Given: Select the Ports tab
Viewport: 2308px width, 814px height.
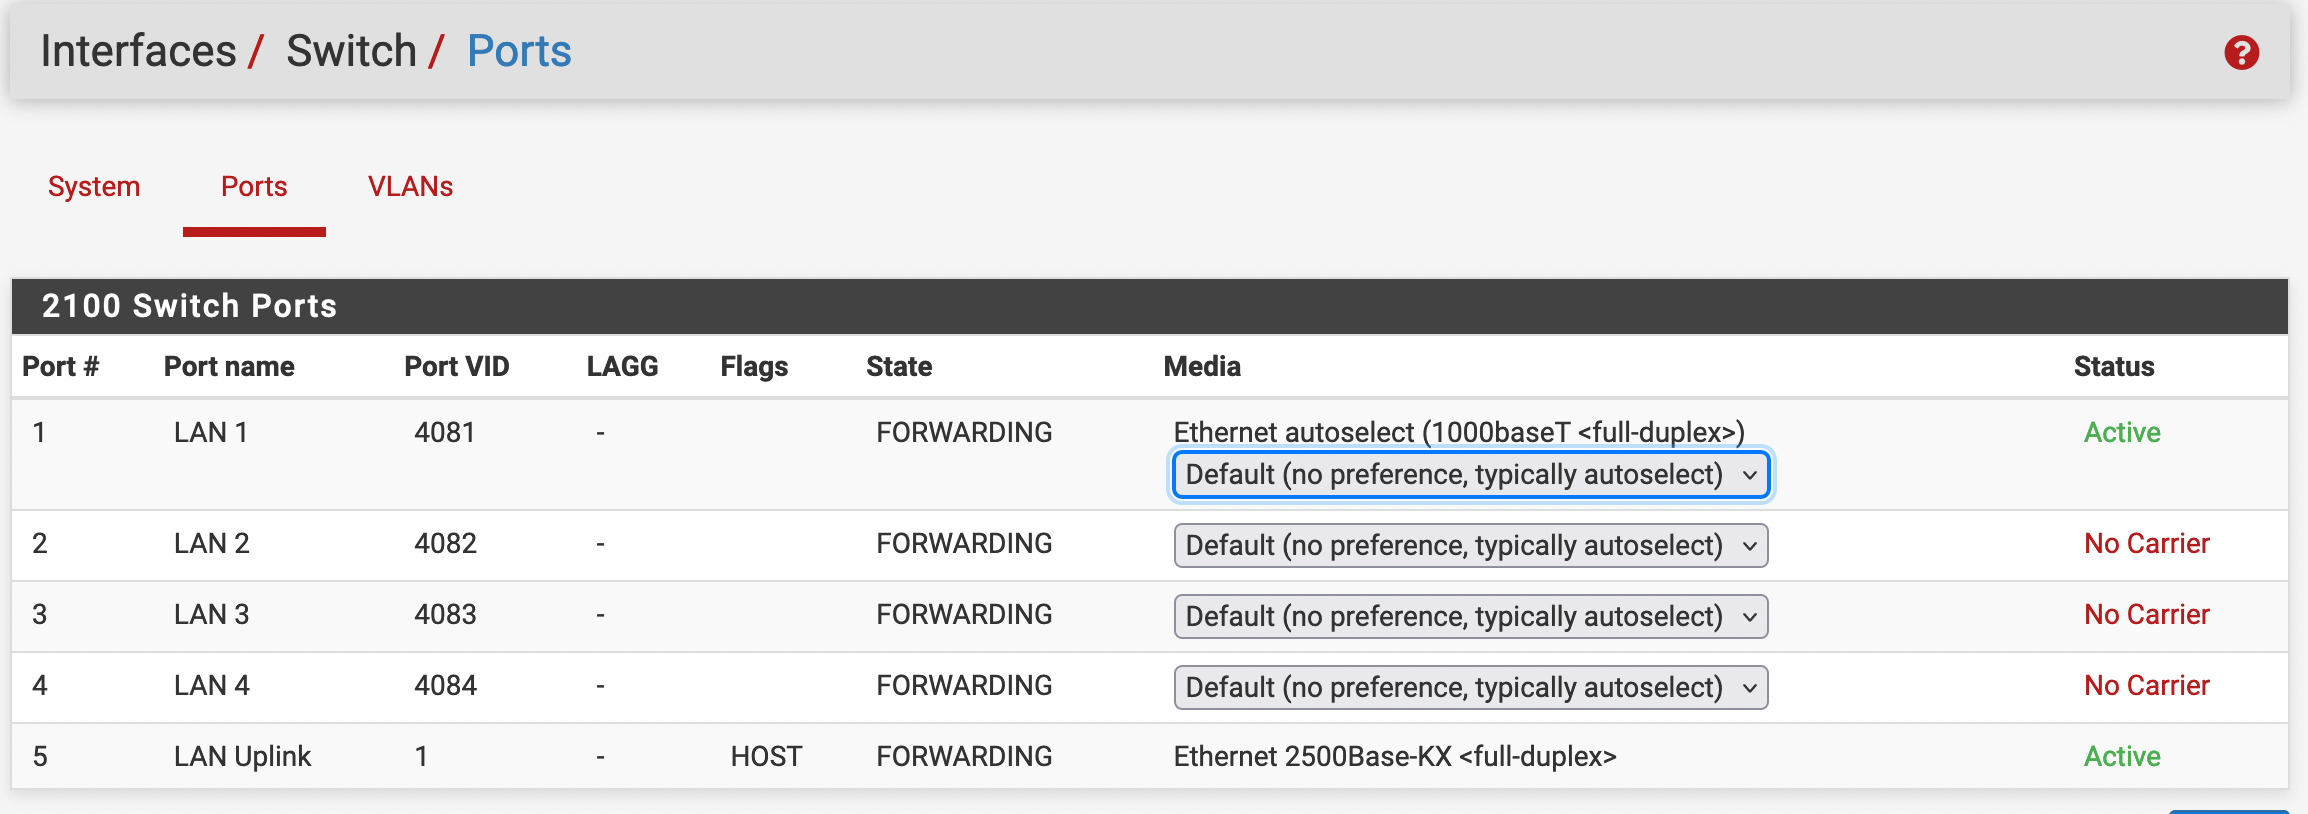Looking at the screenshot, I should click(x=254, y=187).
